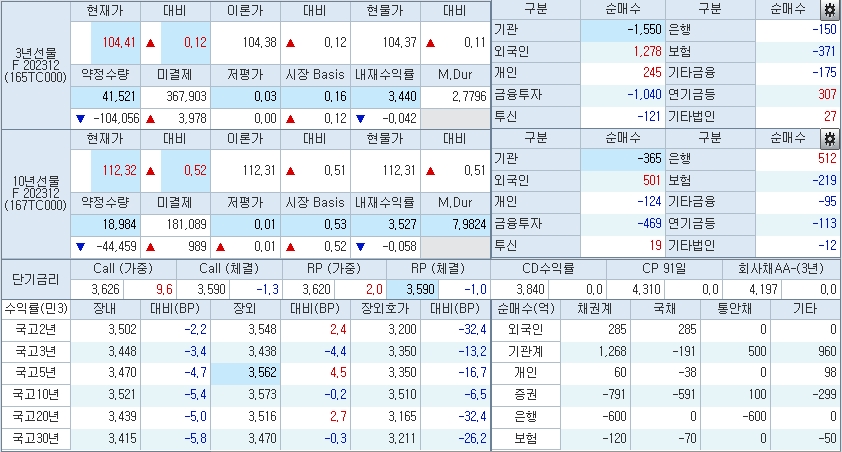Select the 국고30년 row label
842x452 pixels.
click(x=35, y=439)
